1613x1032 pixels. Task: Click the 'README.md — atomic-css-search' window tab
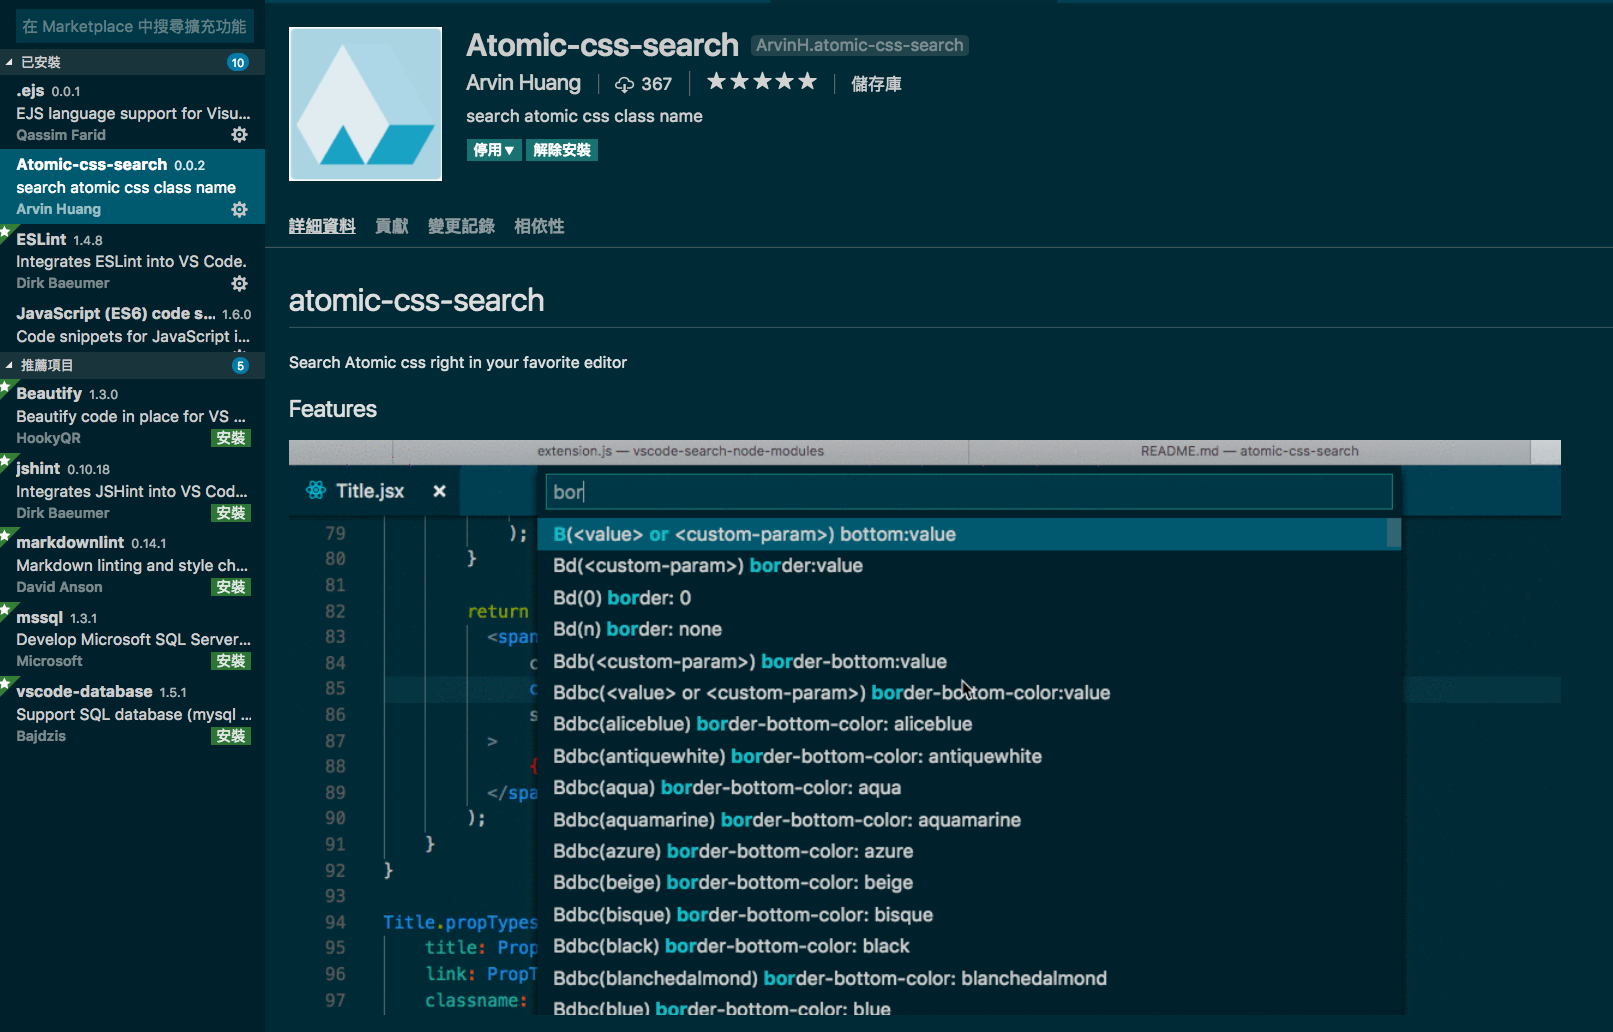coord(1249,451)
